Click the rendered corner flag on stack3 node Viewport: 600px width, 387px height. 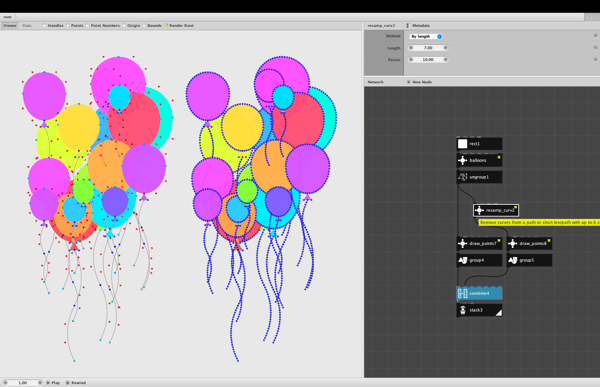(x=499, y=313)
